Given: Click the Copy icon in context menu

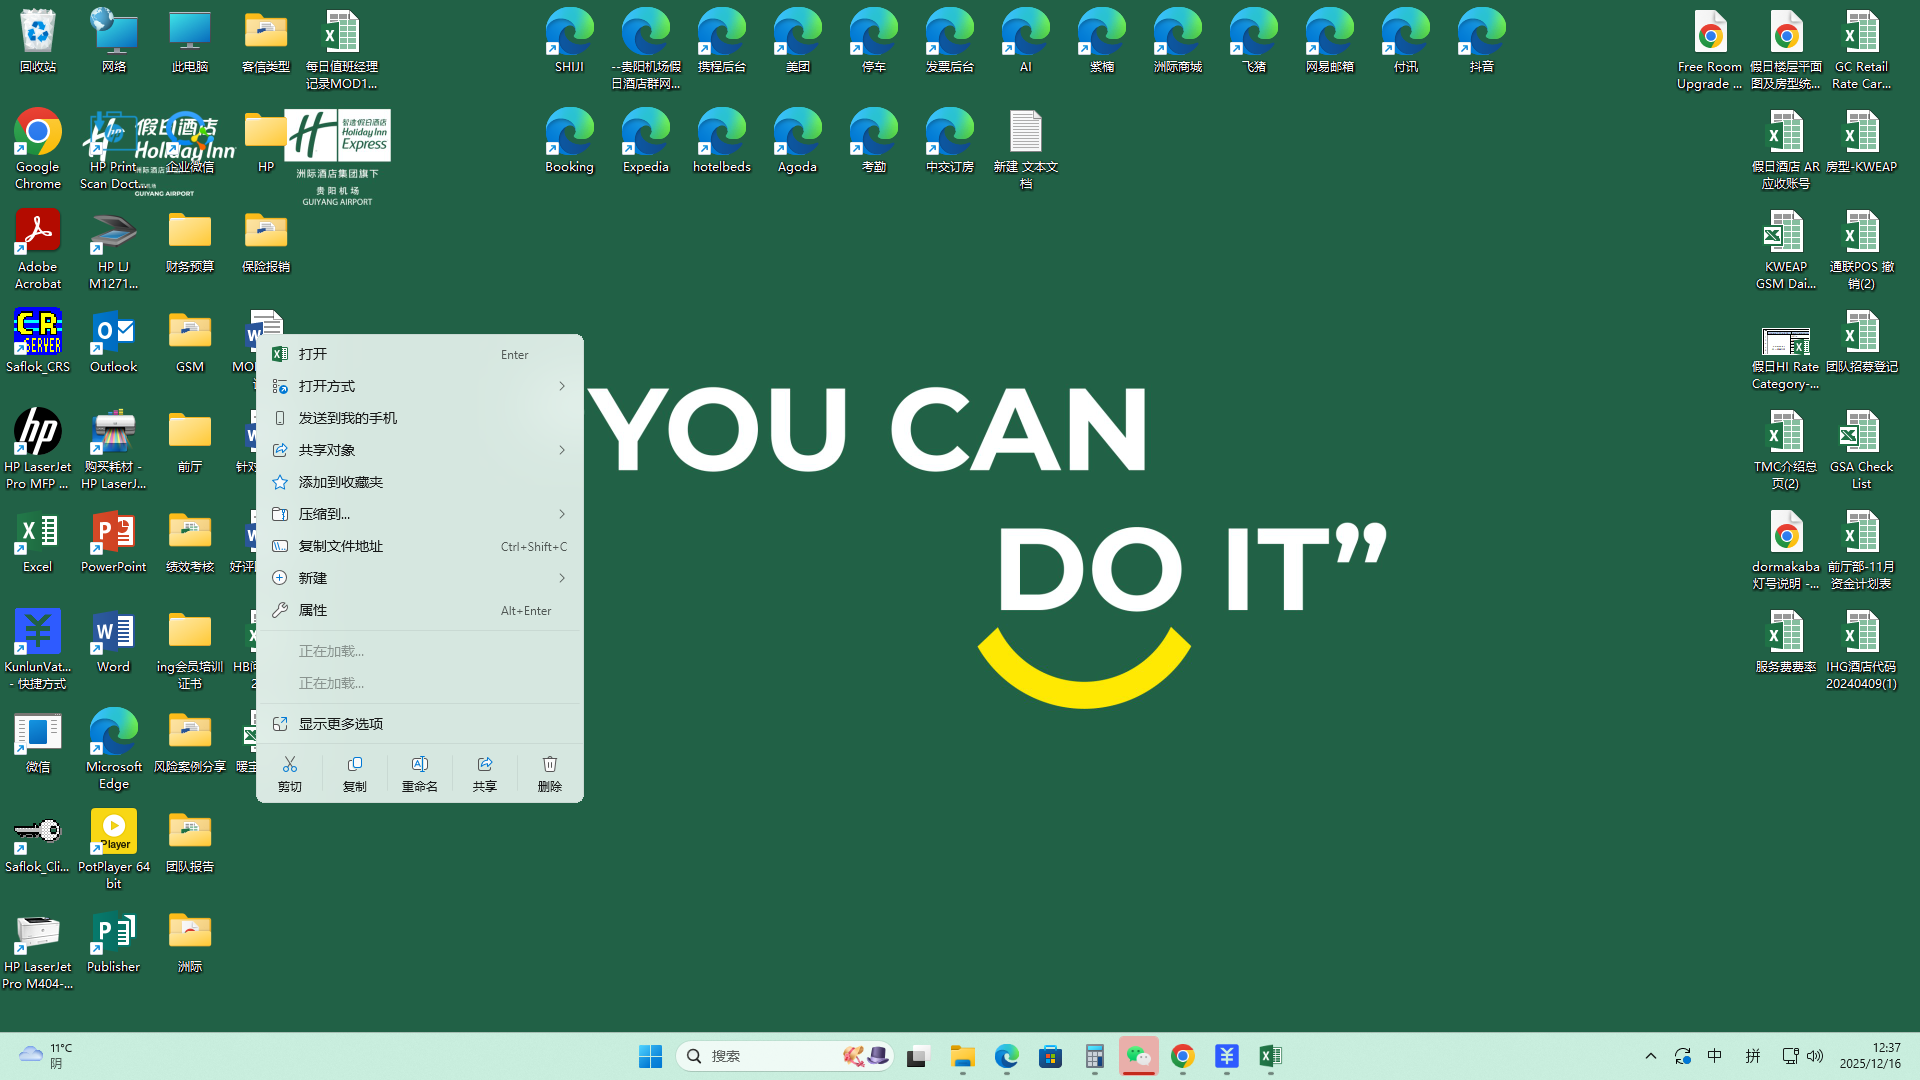Looking at the screenshot, I should pos(354,774).
